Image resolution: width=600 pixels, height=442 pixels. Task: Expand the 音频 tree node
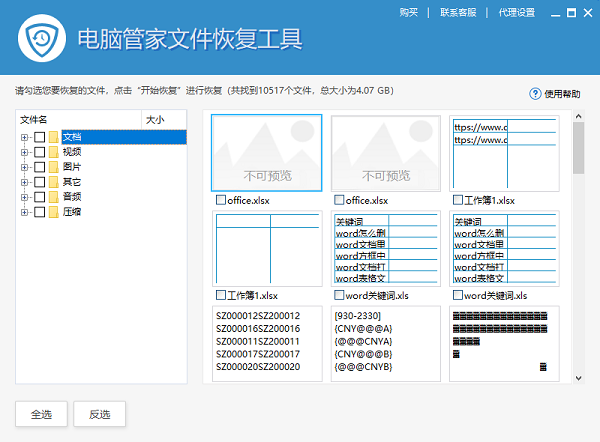(x=24, y=197)
